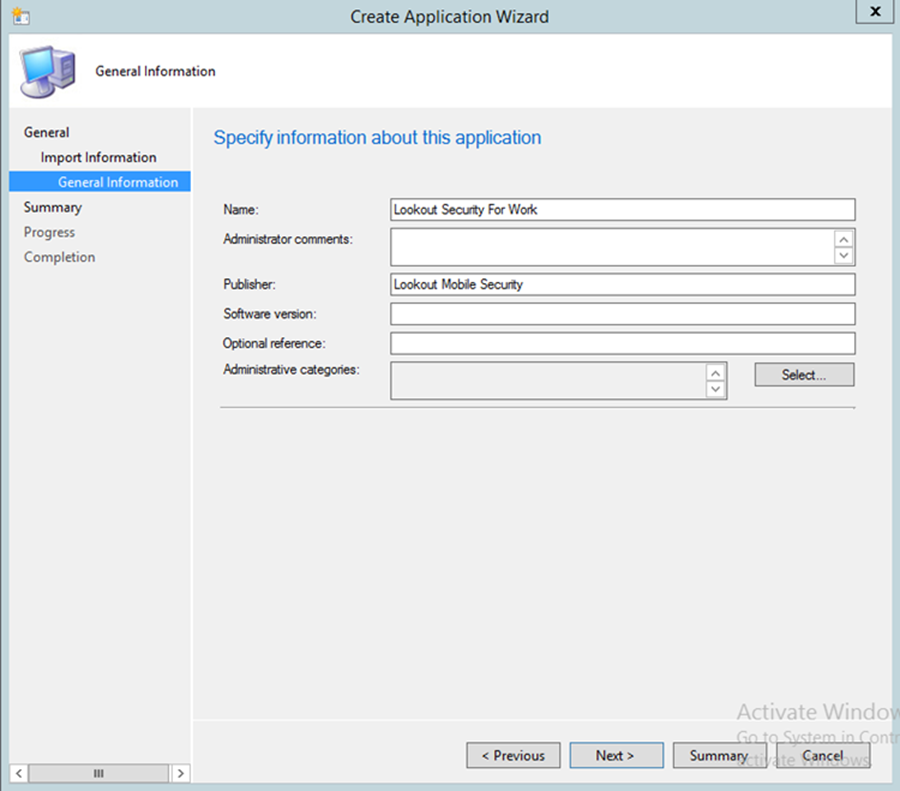The image size is (900, 791).
Task: Select the Completion step in sidebar
Action: tap(60, 257)
